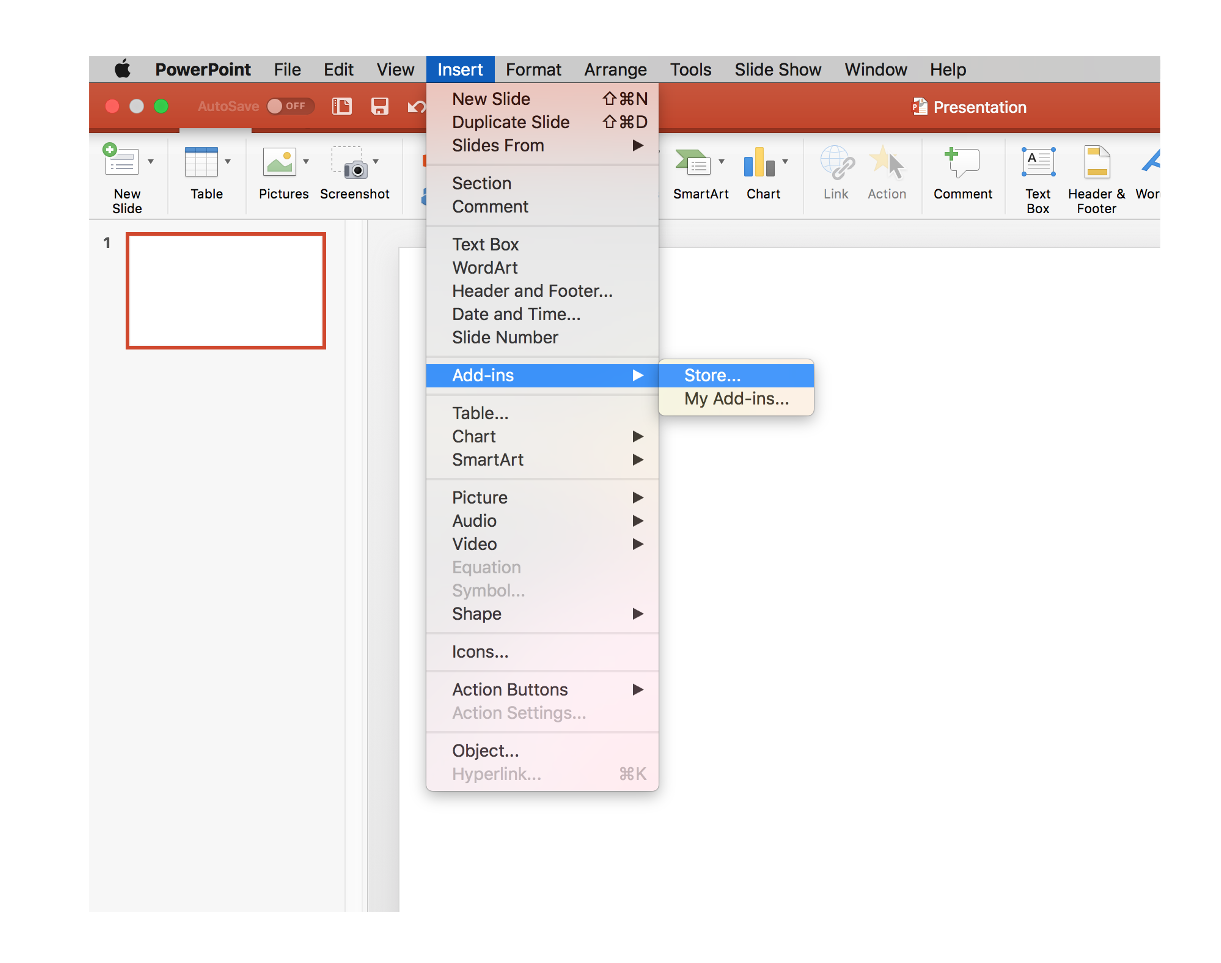Image resolution: width=1221 pixels, height=963 pixels.
Task: Open the Pictures toolbar dropdown arrow
Action: 306,161
